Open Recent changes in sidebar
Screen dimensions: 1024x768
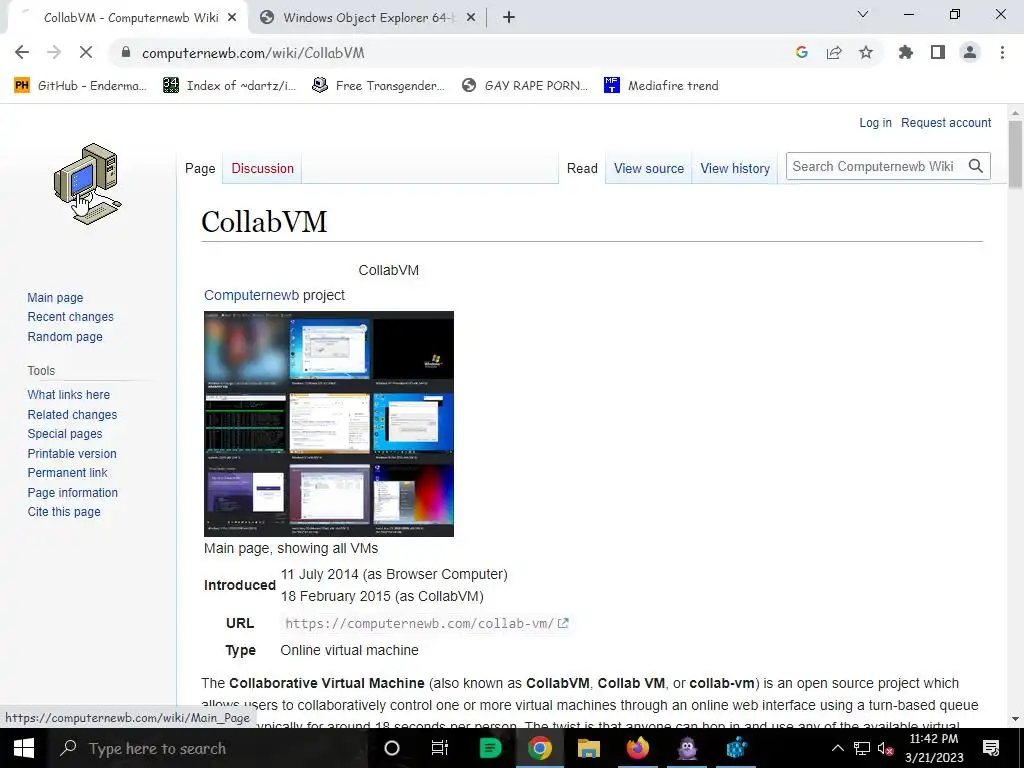71,317
